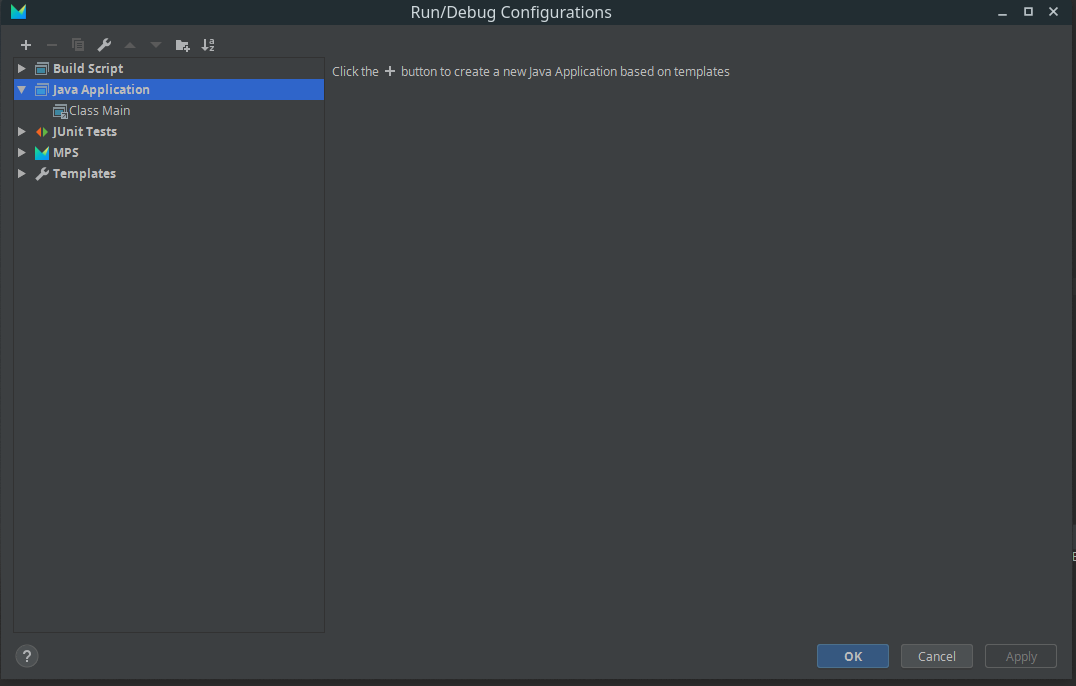This screenshot has width=1076, height=686.
Task: Select the Class Main configuration
Action: 99,111
